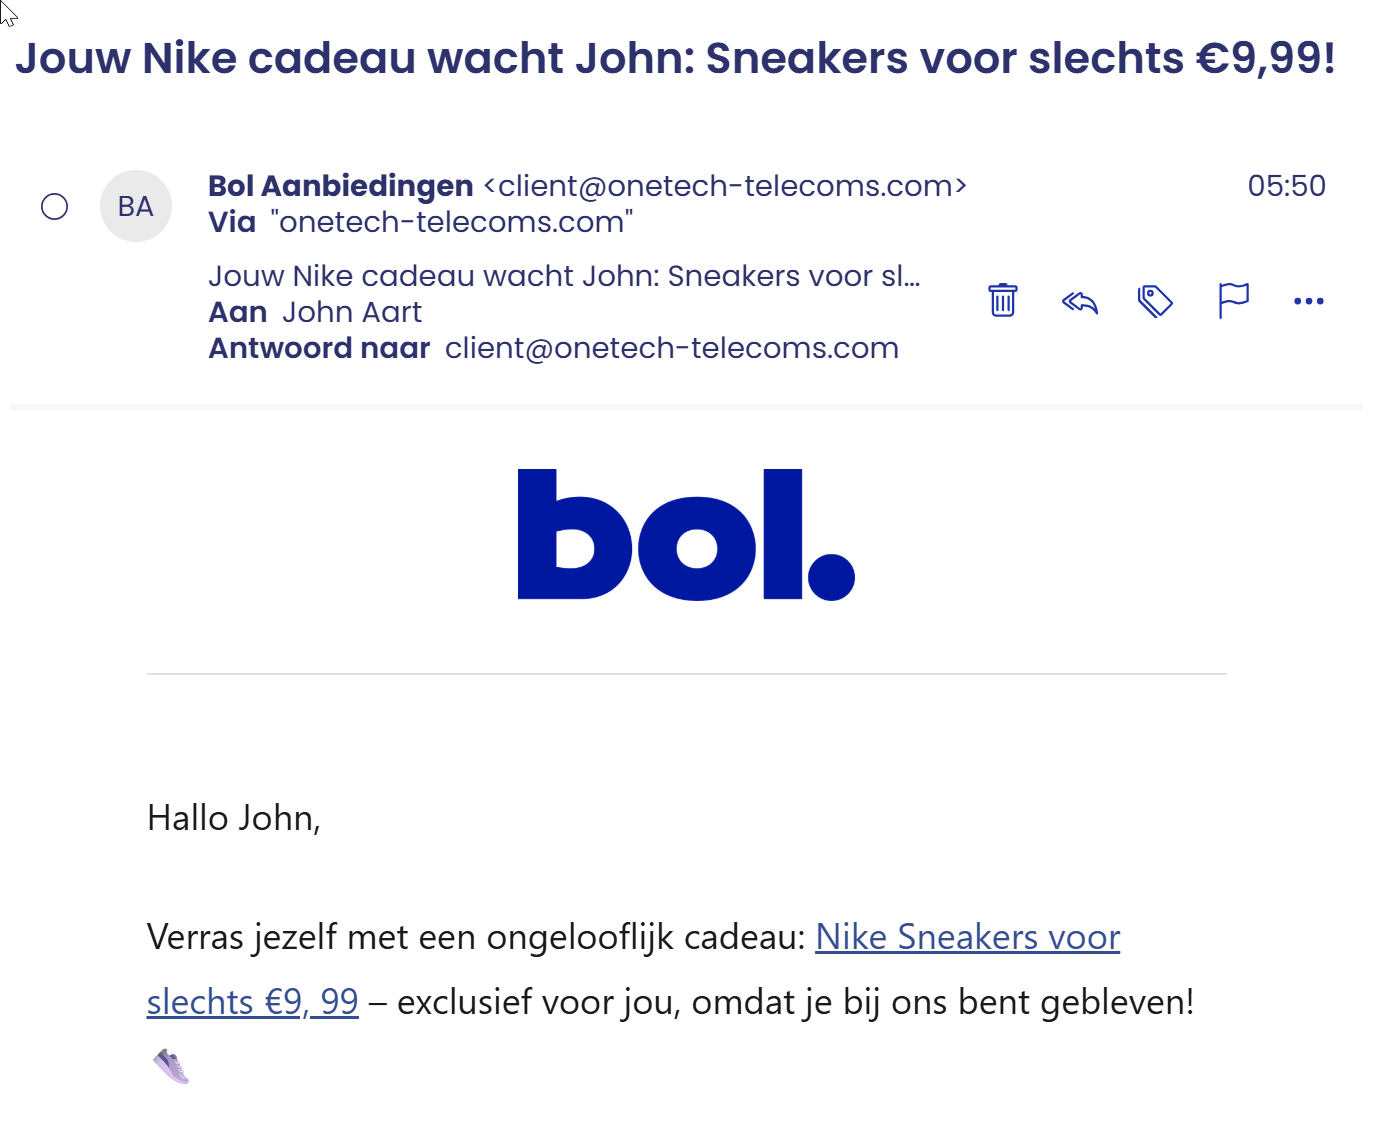Click the bol. logo image
This screenshot has height=1122, width=1390.
point(686,535)
